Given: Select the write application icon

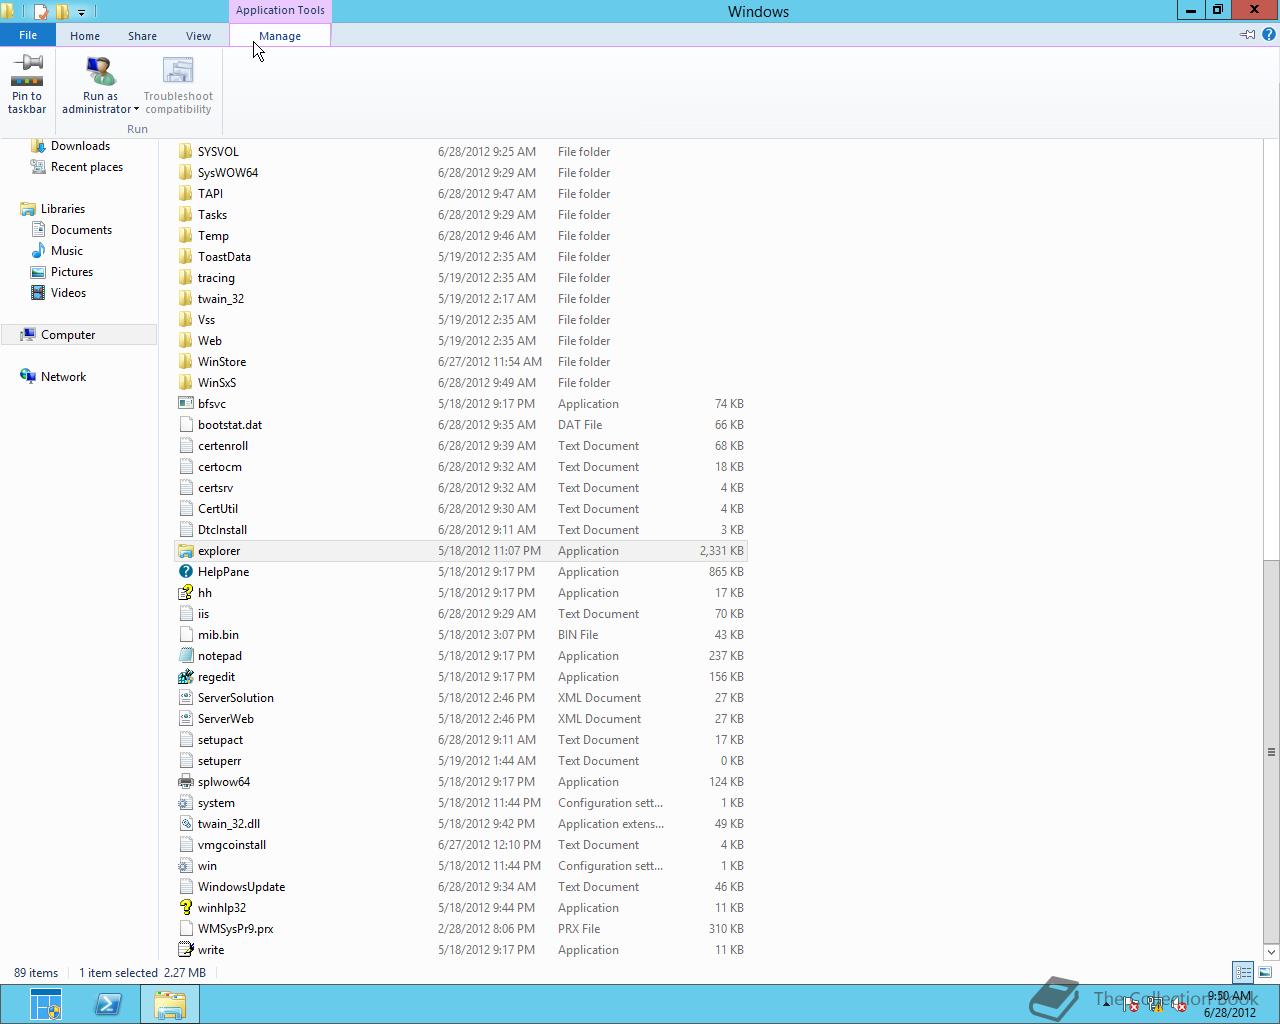Looking at the screenshot, I should tap(185, 950).
